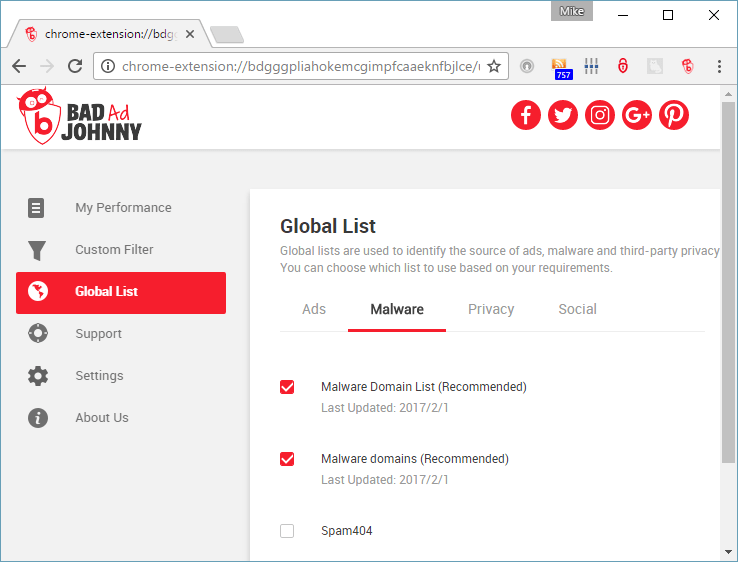Bookmark page with the star icon
This screenshot has width=738, height=562.
(x=494, y=66)
